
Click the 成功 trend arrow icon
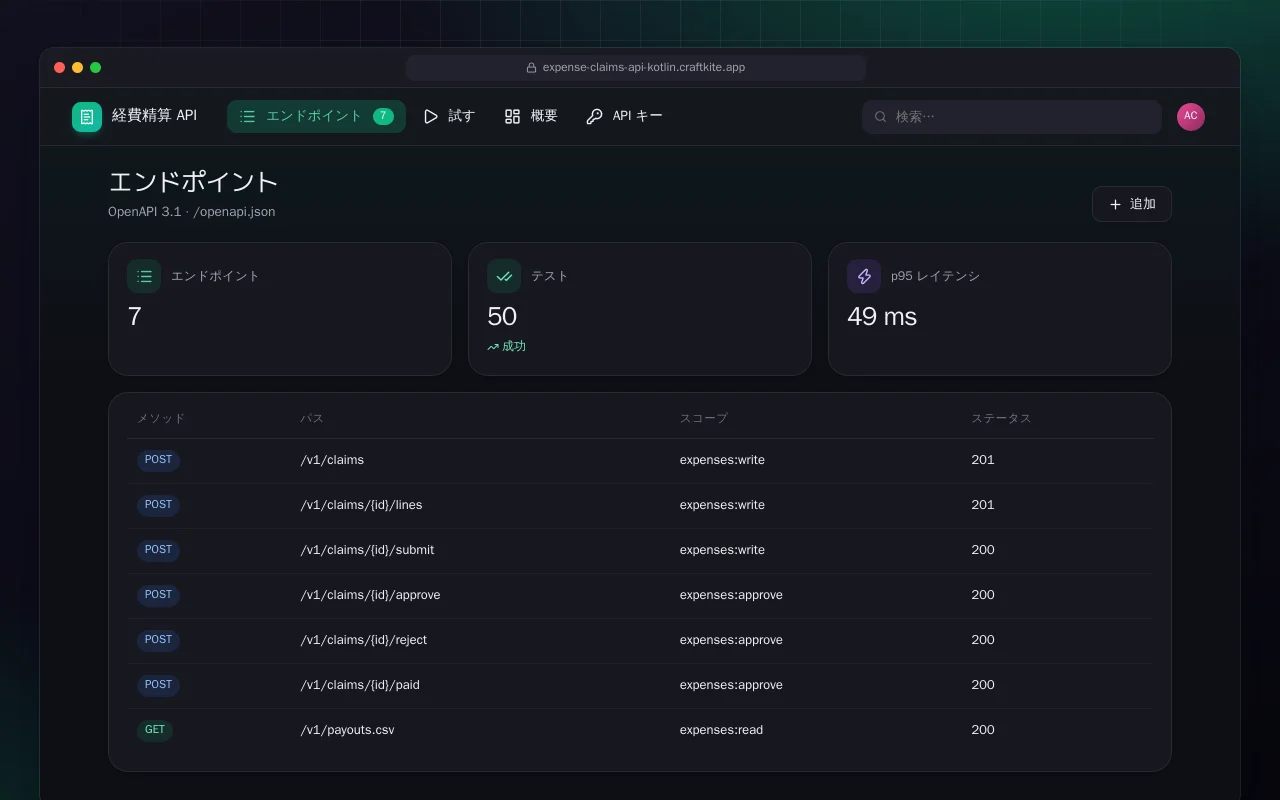(x=493, y=347)
